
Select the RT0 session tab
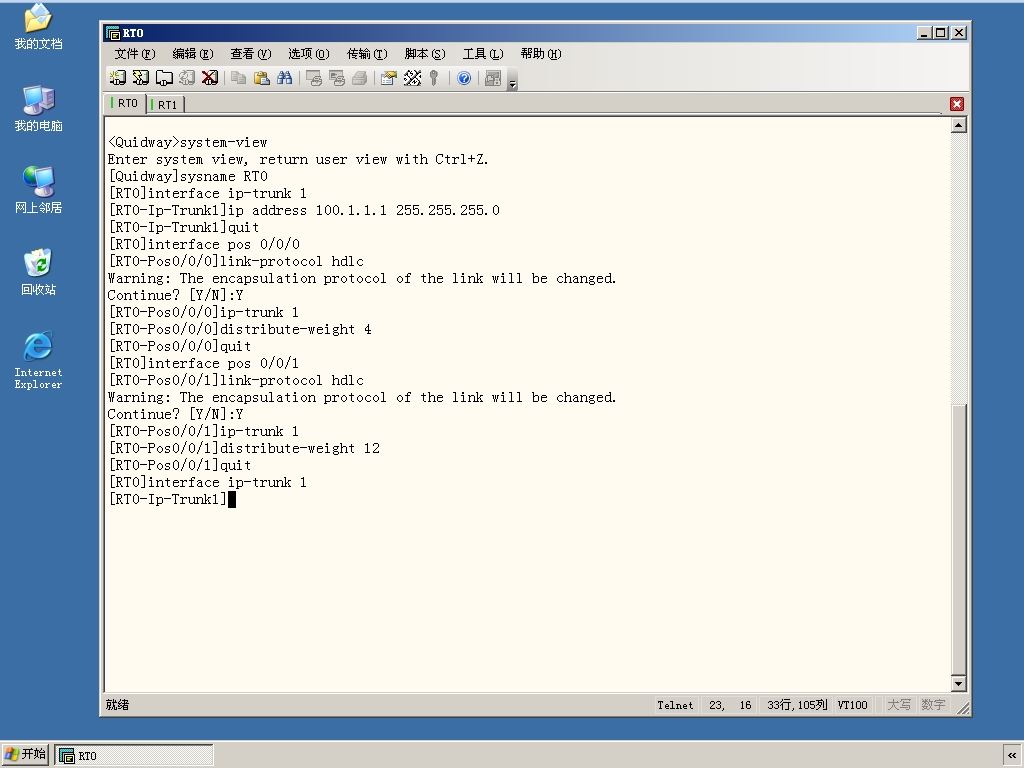click(x=125, y=103)
